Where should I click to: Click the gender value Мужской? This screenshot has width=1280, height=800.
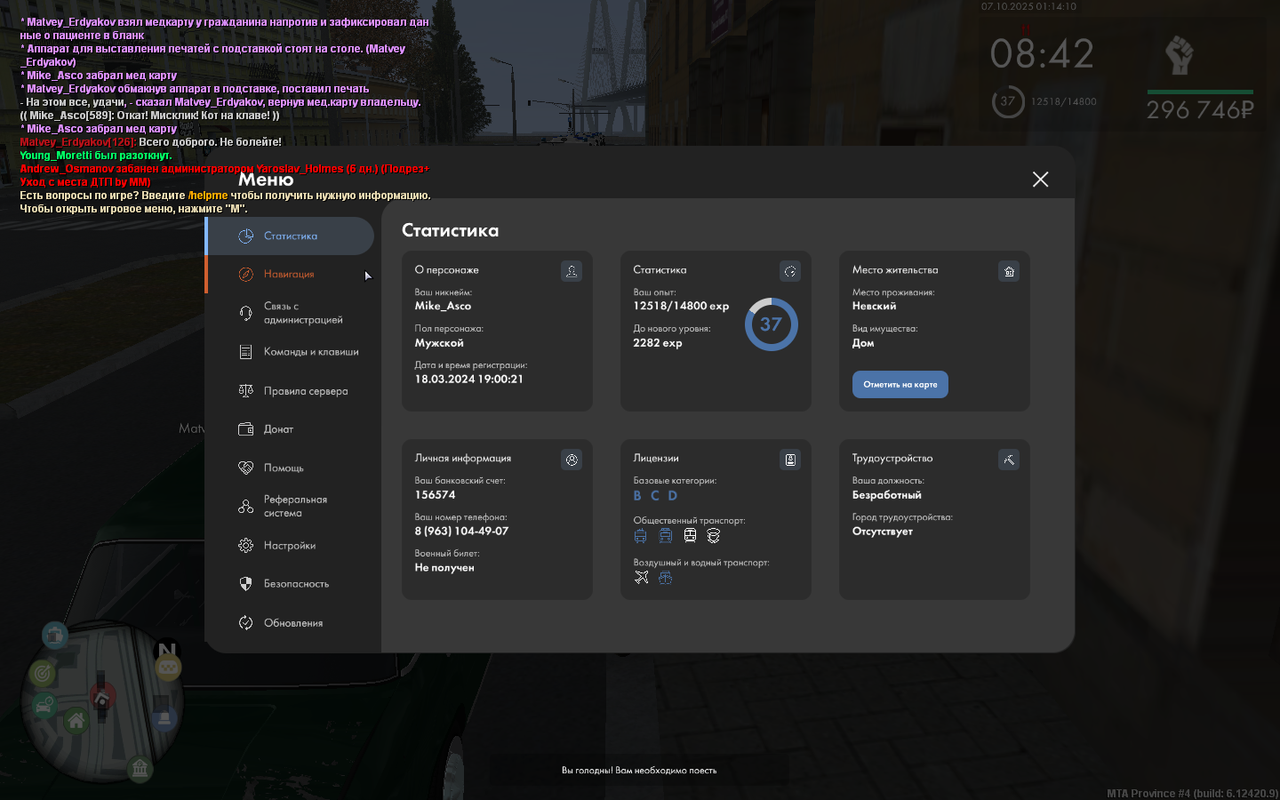[439, 343]
